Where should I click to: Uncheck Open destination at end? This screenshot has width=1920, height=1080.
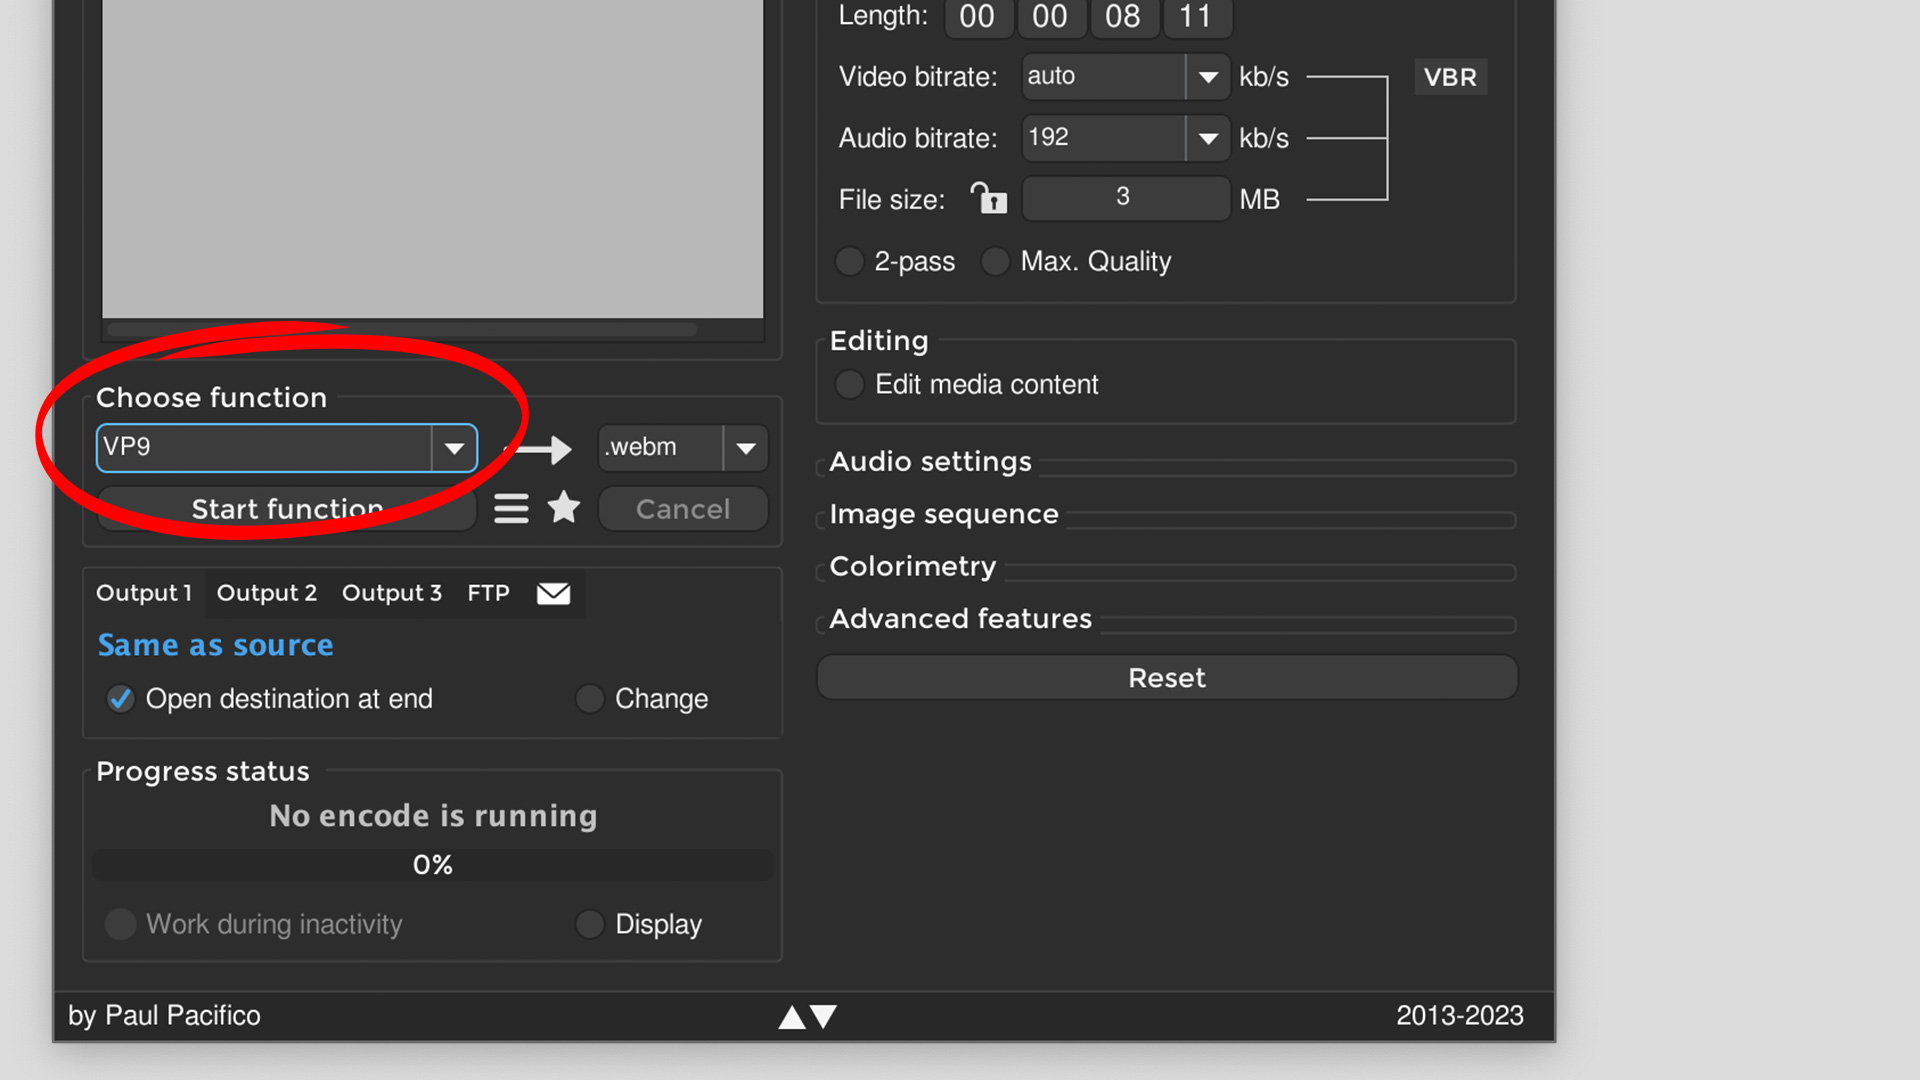tap(120, 698)
